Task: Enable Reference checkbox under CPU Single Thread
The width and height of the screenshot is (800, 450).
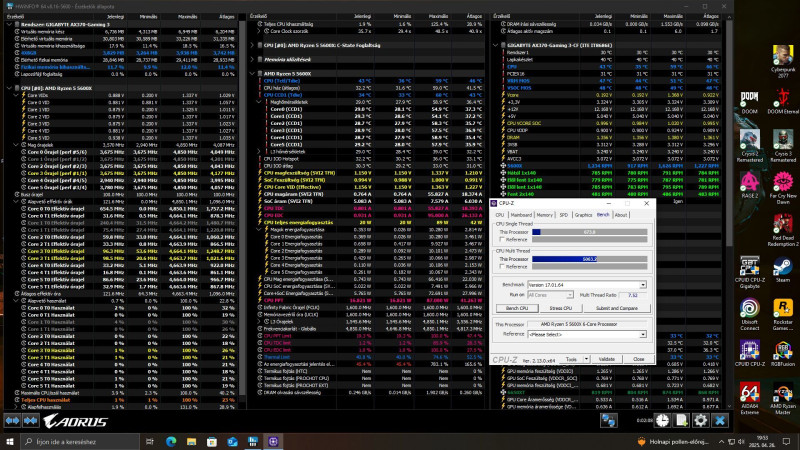Action: tap(502, 239)
